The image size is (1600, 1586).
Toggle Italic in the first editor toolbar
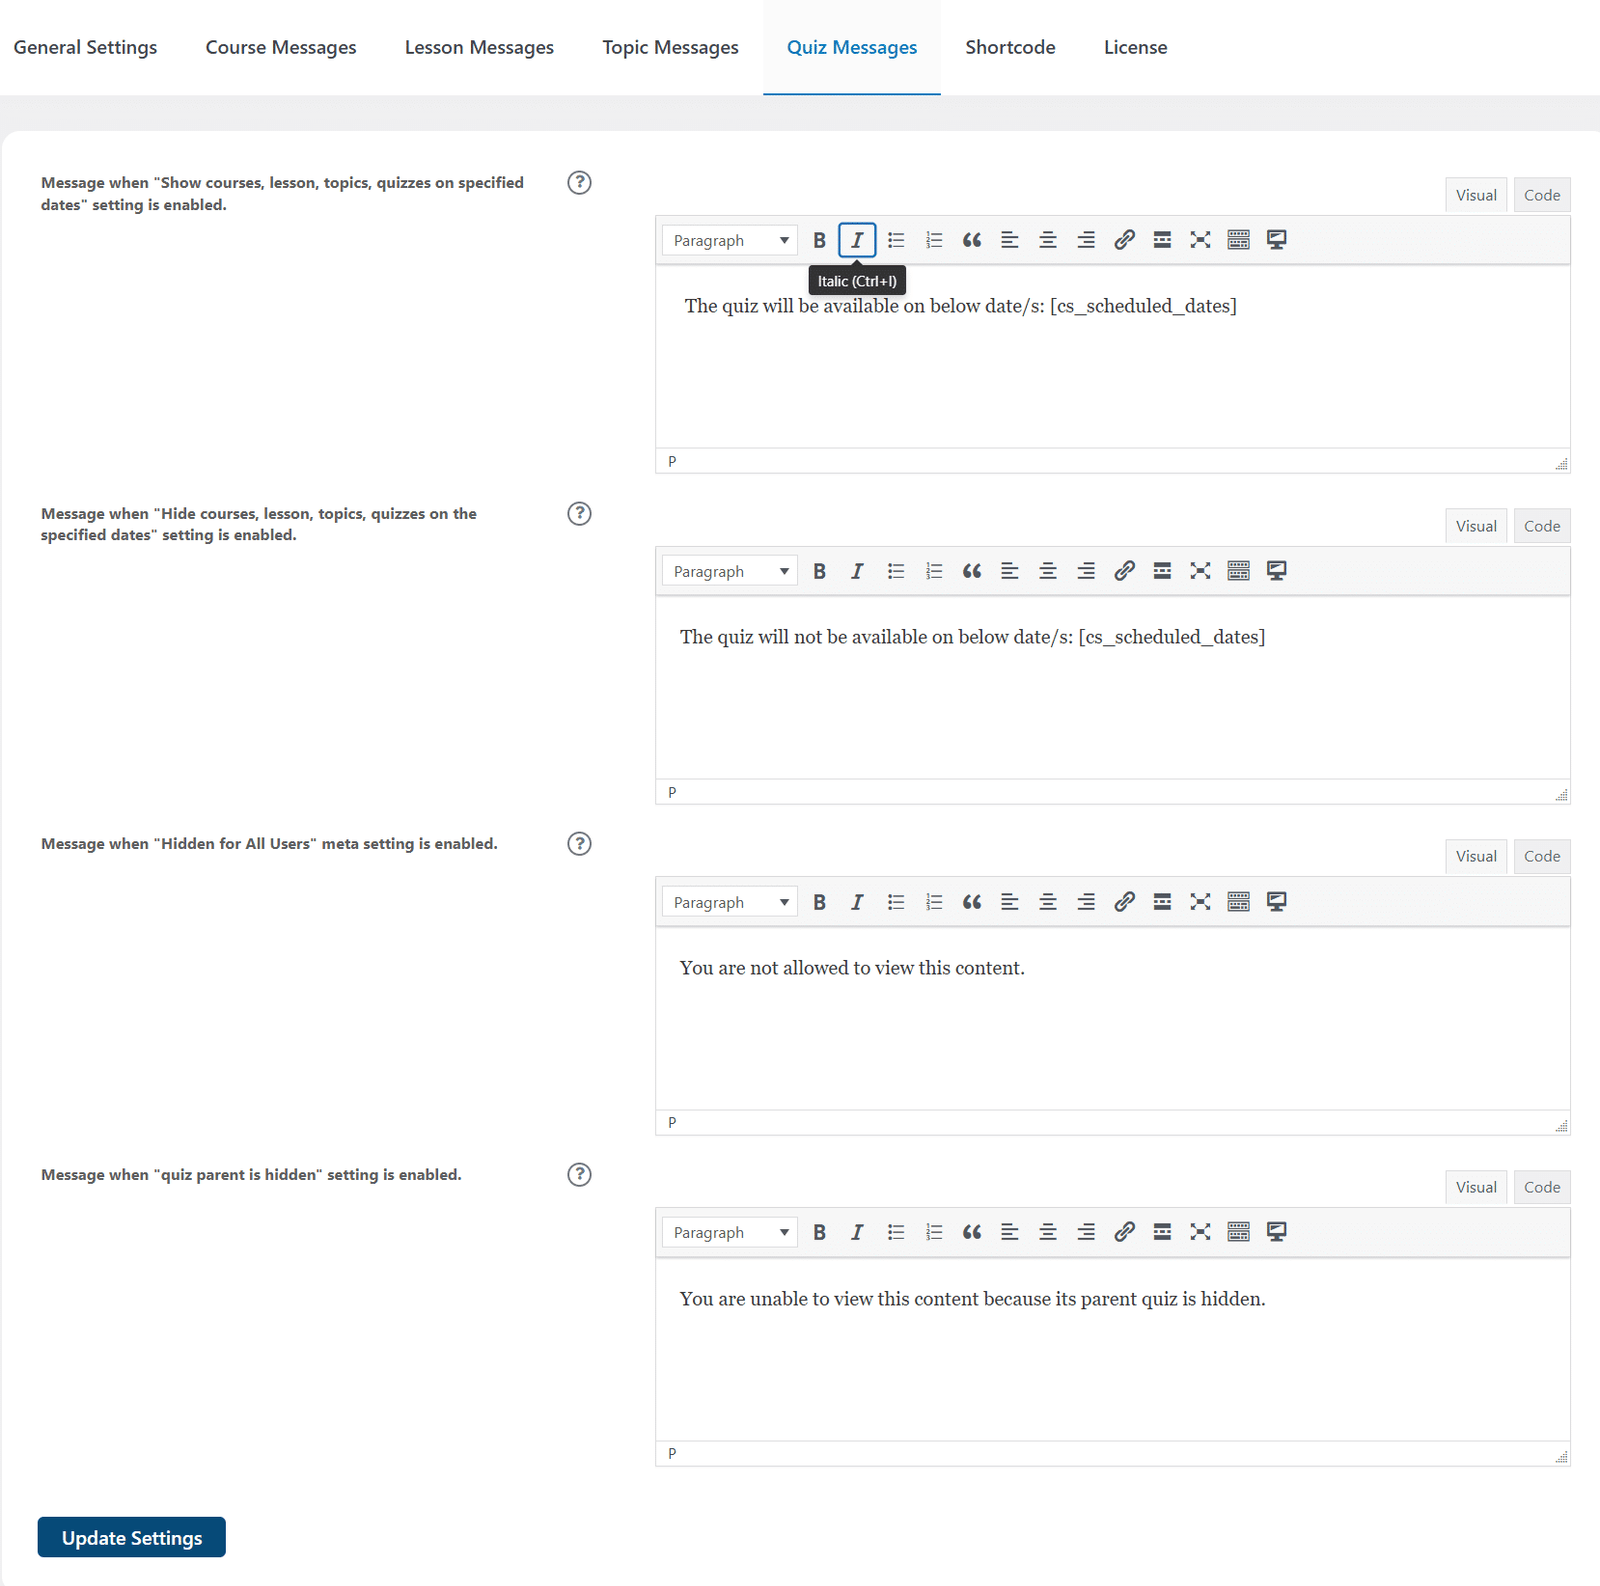click(857, 240)
